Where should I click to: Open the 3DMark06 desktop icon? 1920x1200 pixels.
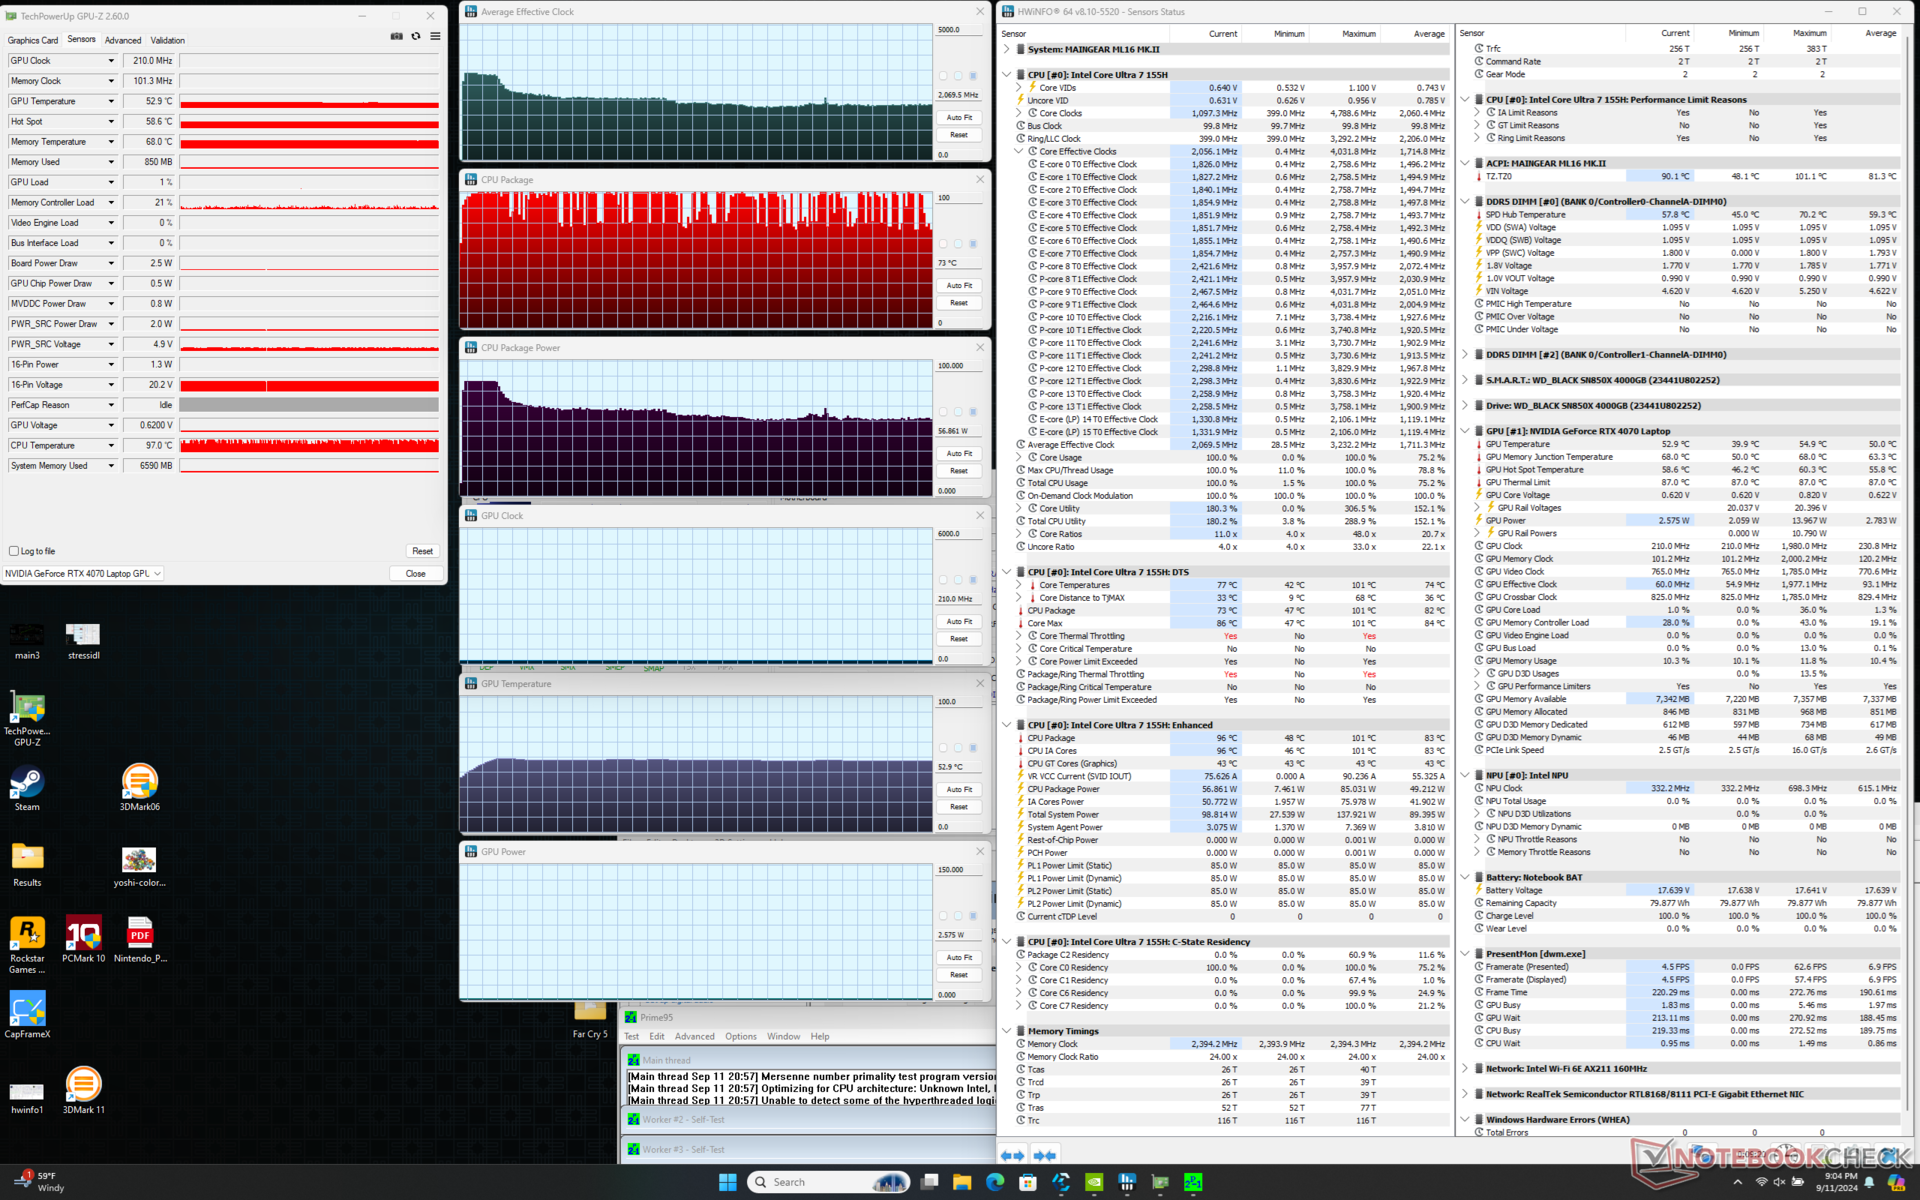point(139,783)
